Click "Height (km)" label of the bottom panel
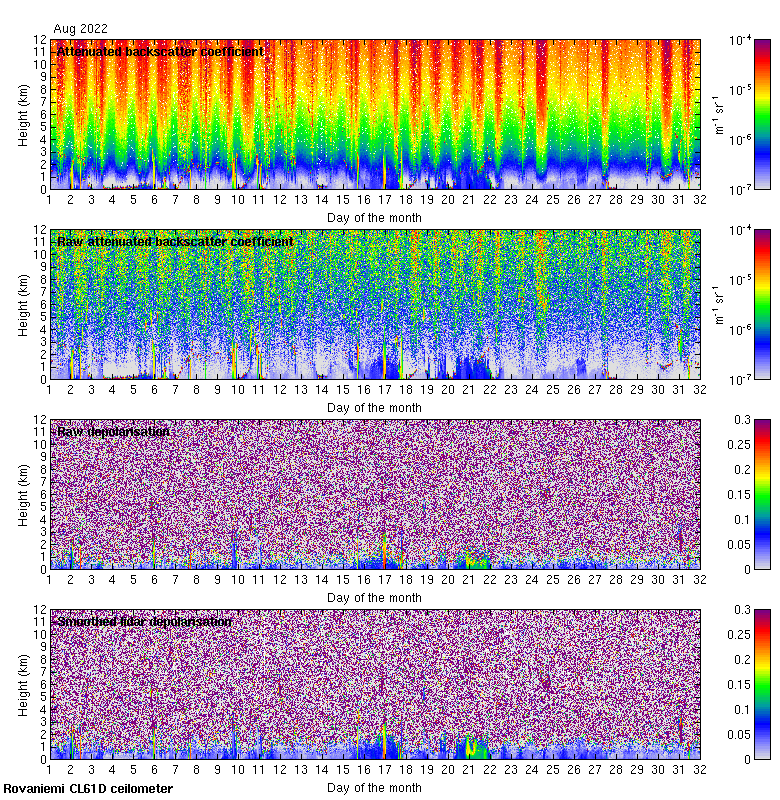The width and height of the screenshot is (780, 800). (x=23, y=684)
